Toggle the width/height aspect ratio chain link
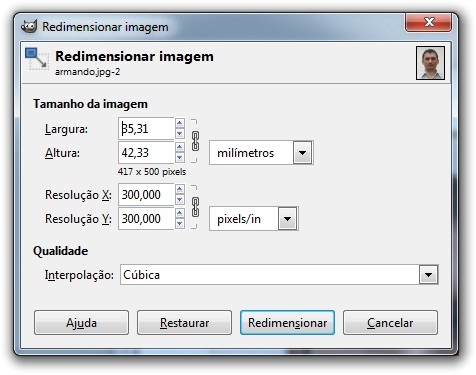The width and height of the screenshot is (476, 375). tap(195, 141)
